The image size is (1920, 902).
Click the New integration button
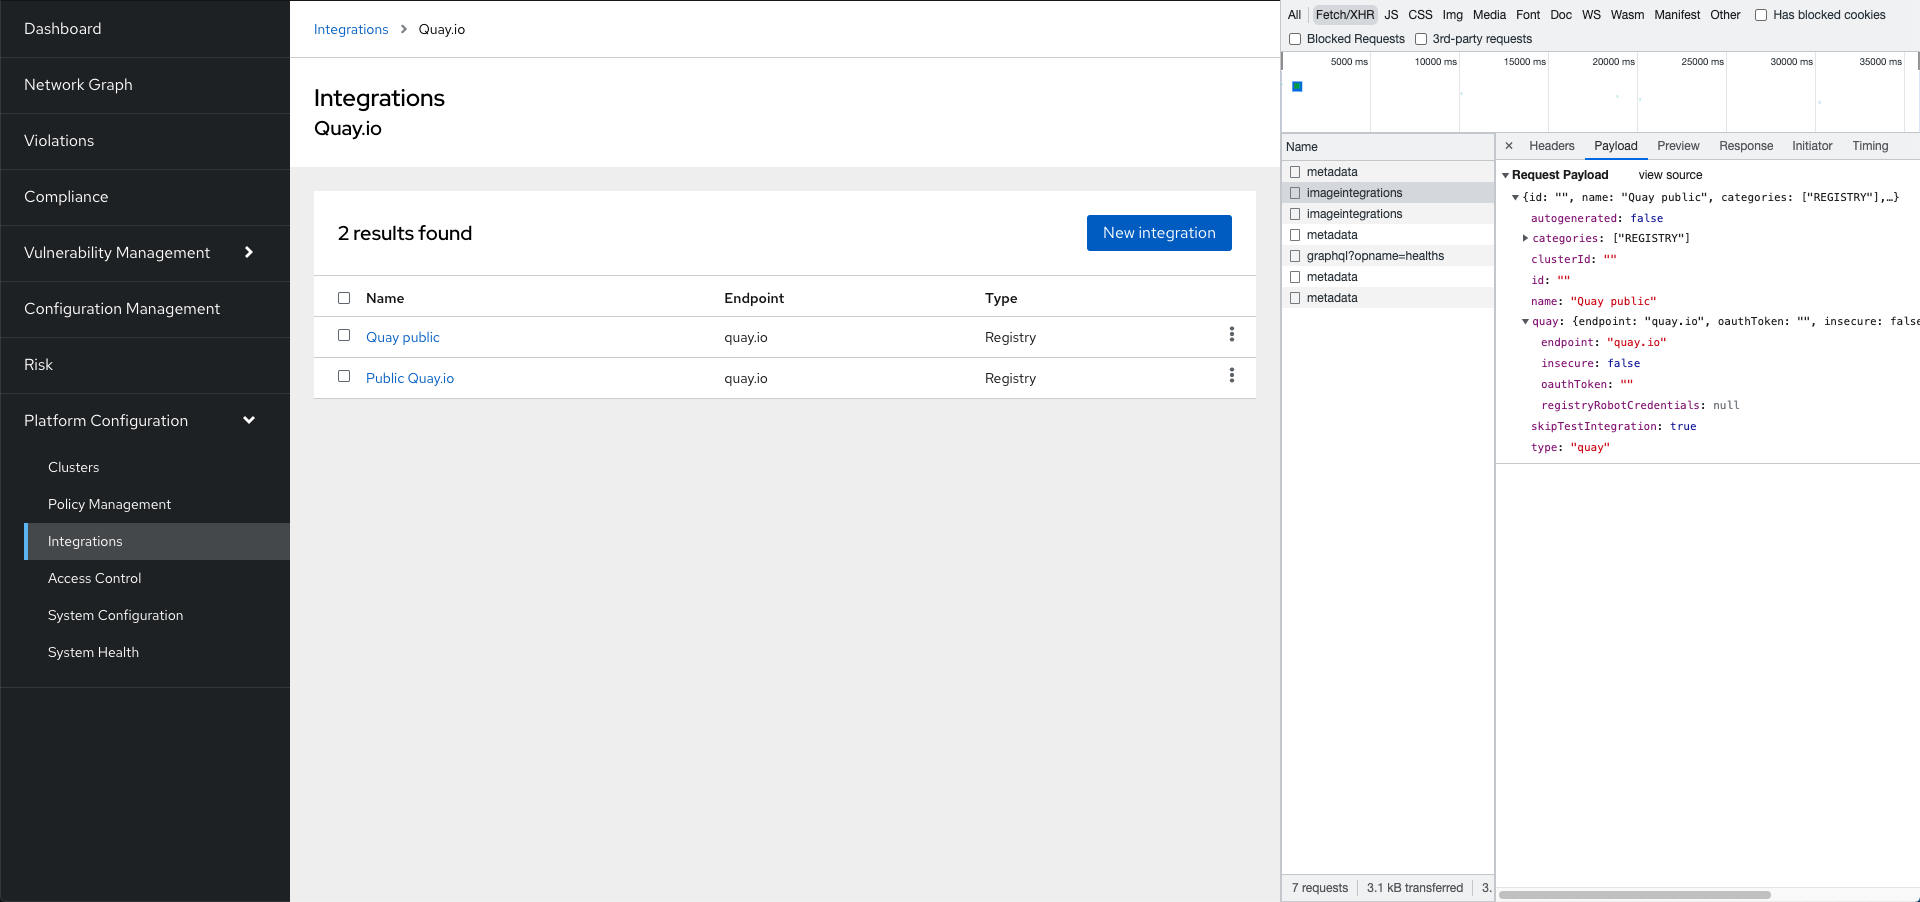[1159, 233]
